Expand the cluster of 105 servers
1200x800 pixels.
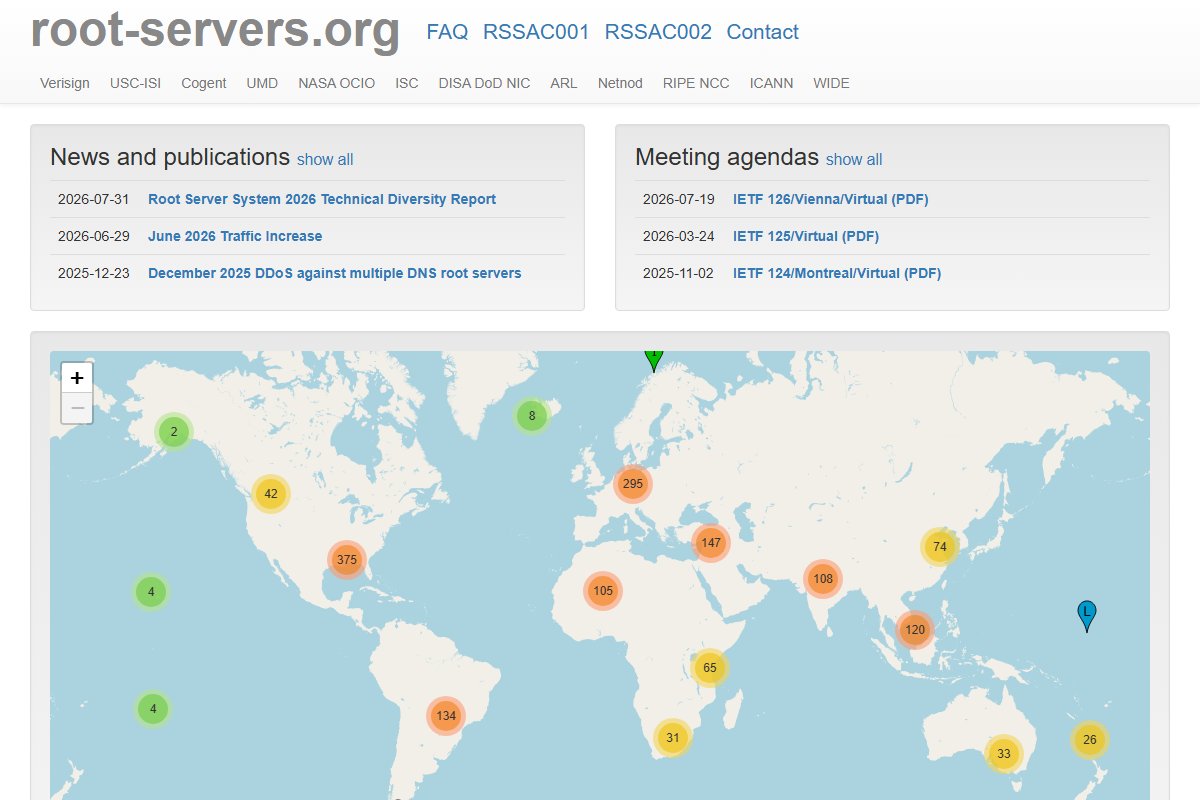pyautogui.click(x=603, y=591)
